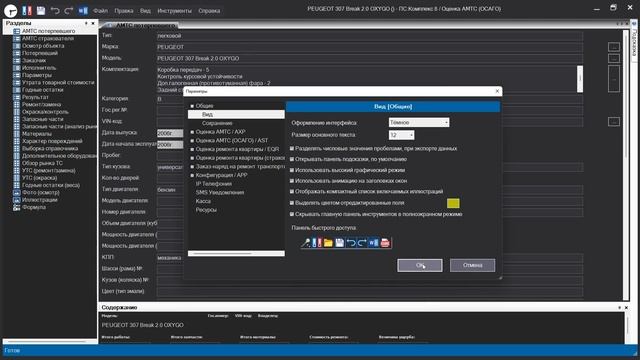Click the Комплектация list vertical scrollbar
This screenshot has height=360, width=640.
(x=580, y=79)
